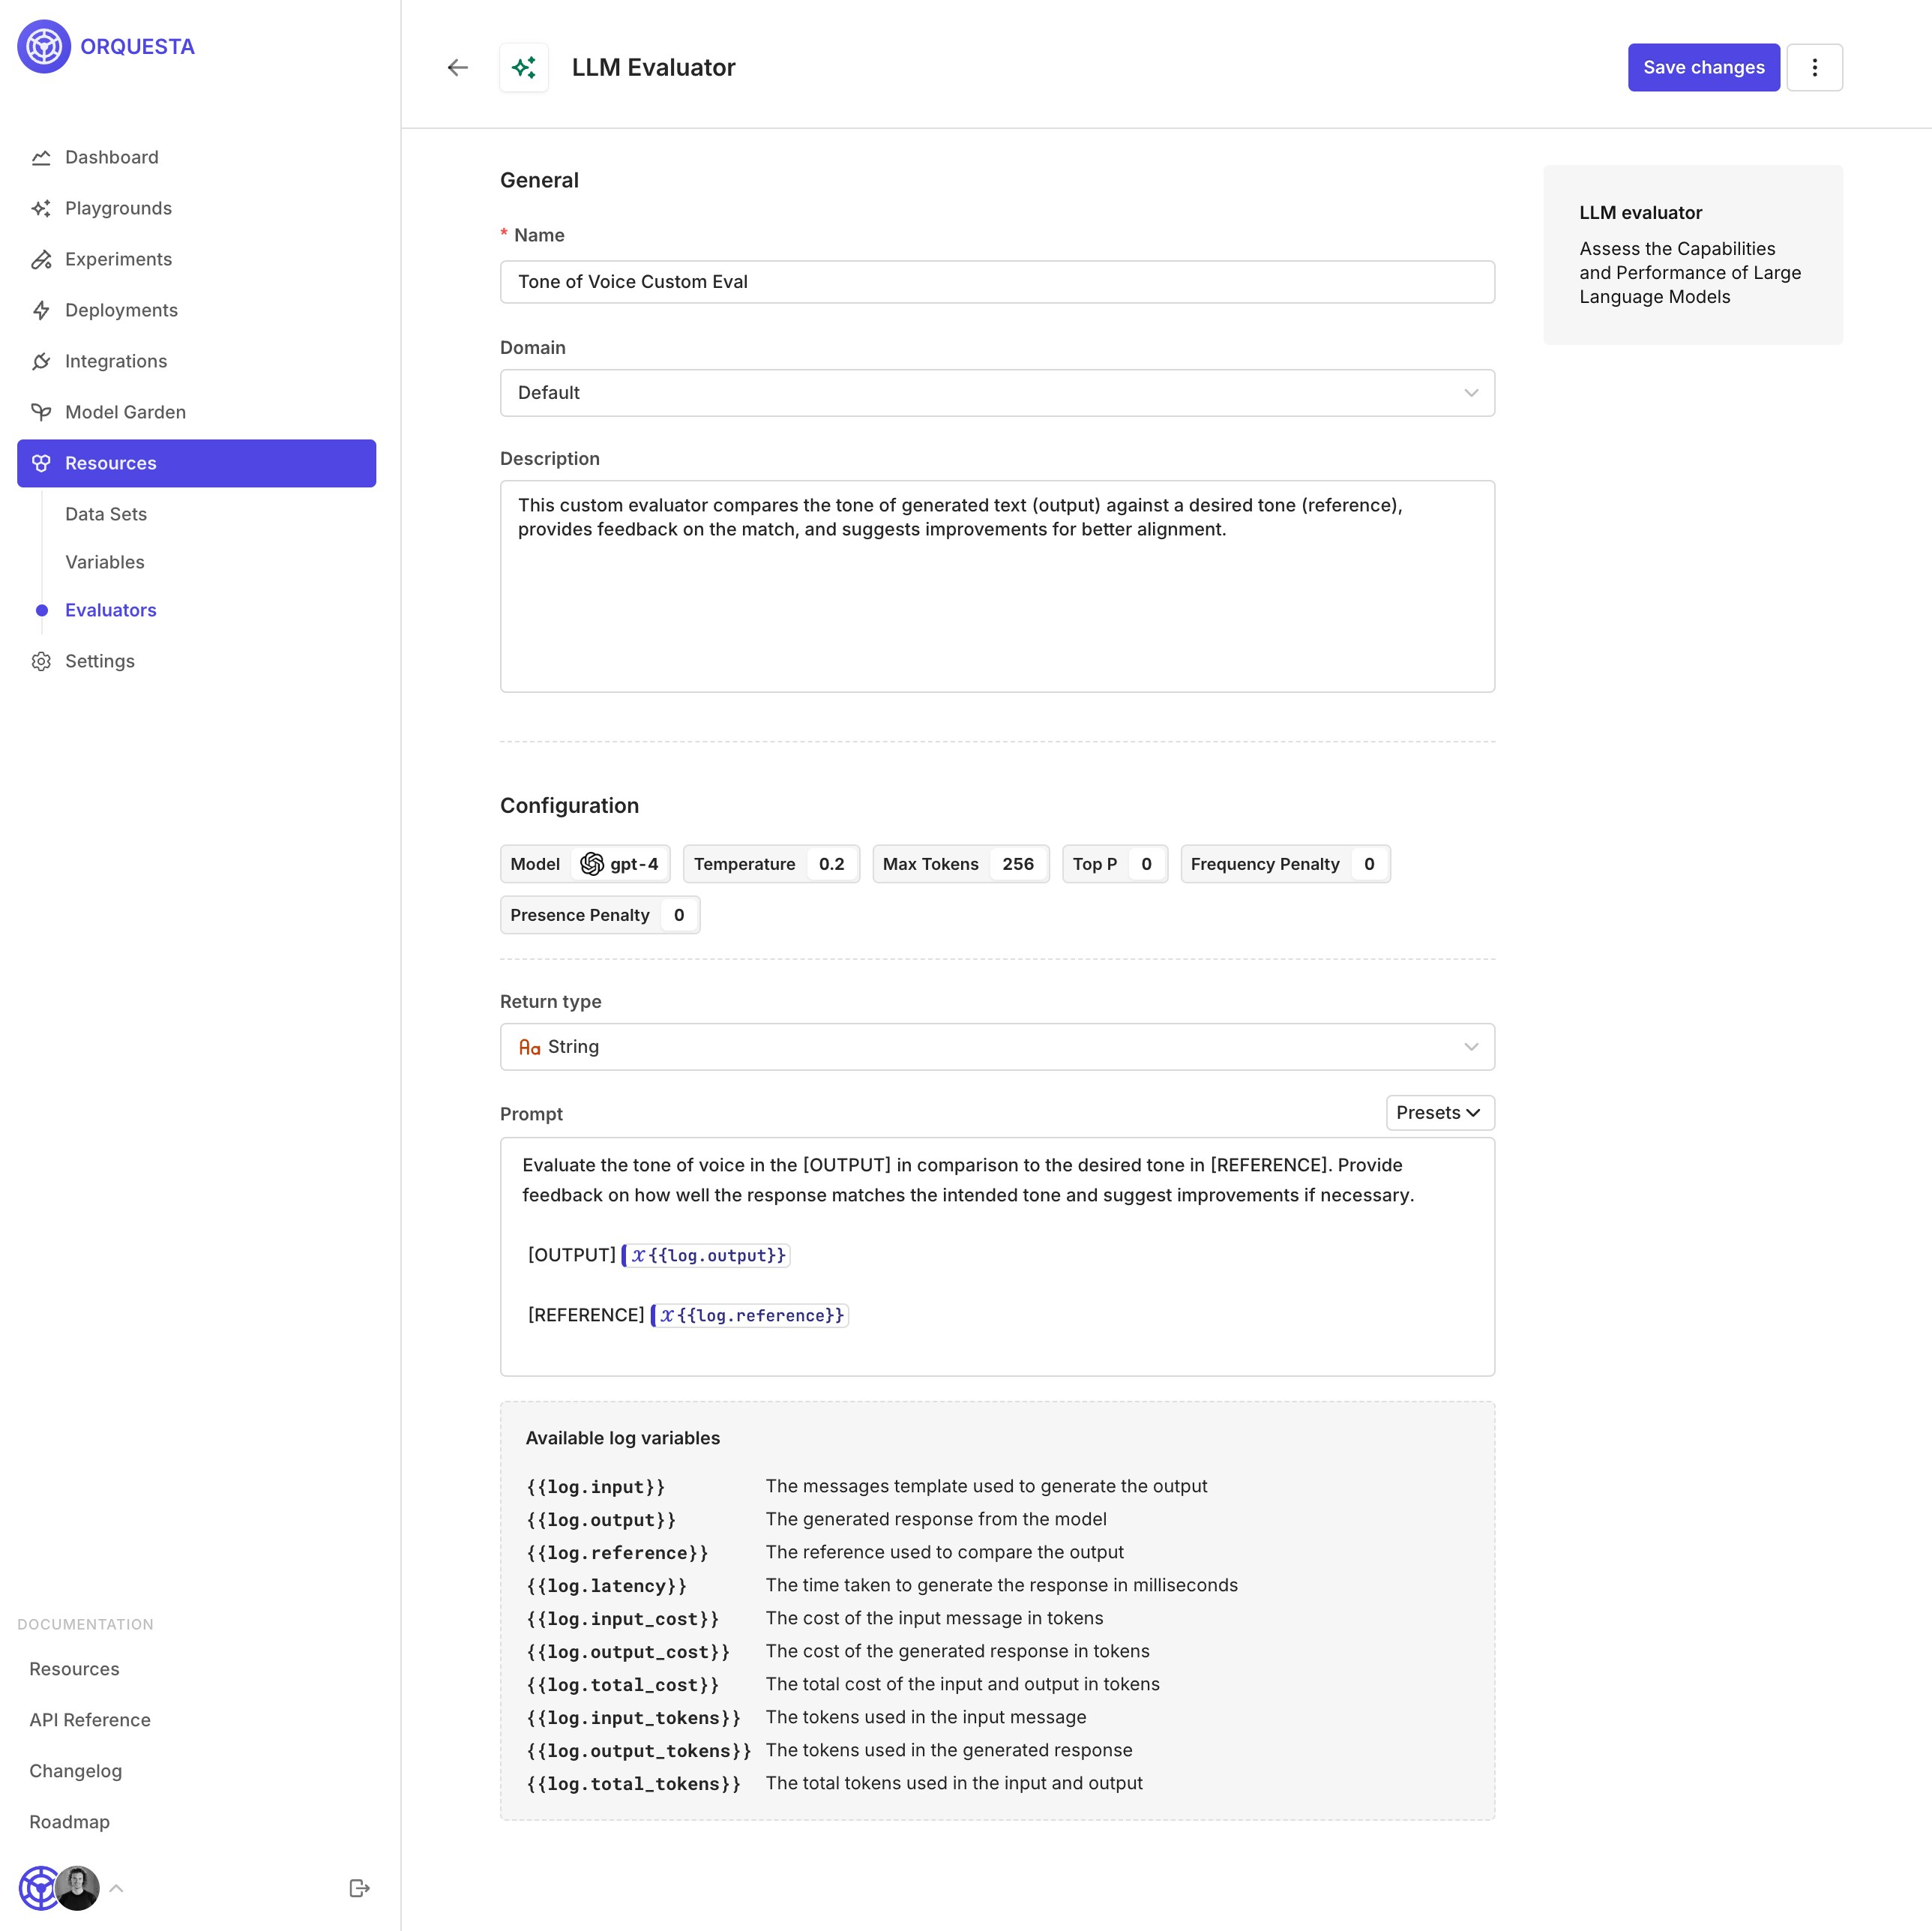The height and width of the screenshot is (1931, 1932).
Task: Click the Name input field
Action: (996, 282)
